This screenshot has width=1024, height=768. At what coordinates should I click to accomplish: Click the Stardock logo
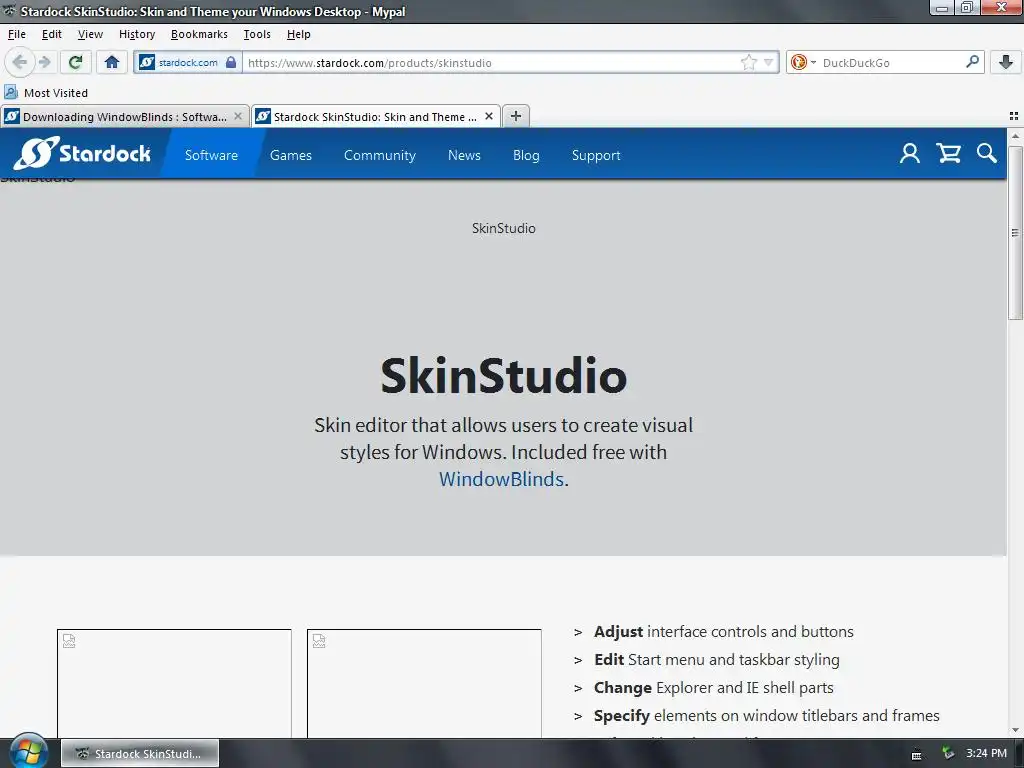coord(82,153)
